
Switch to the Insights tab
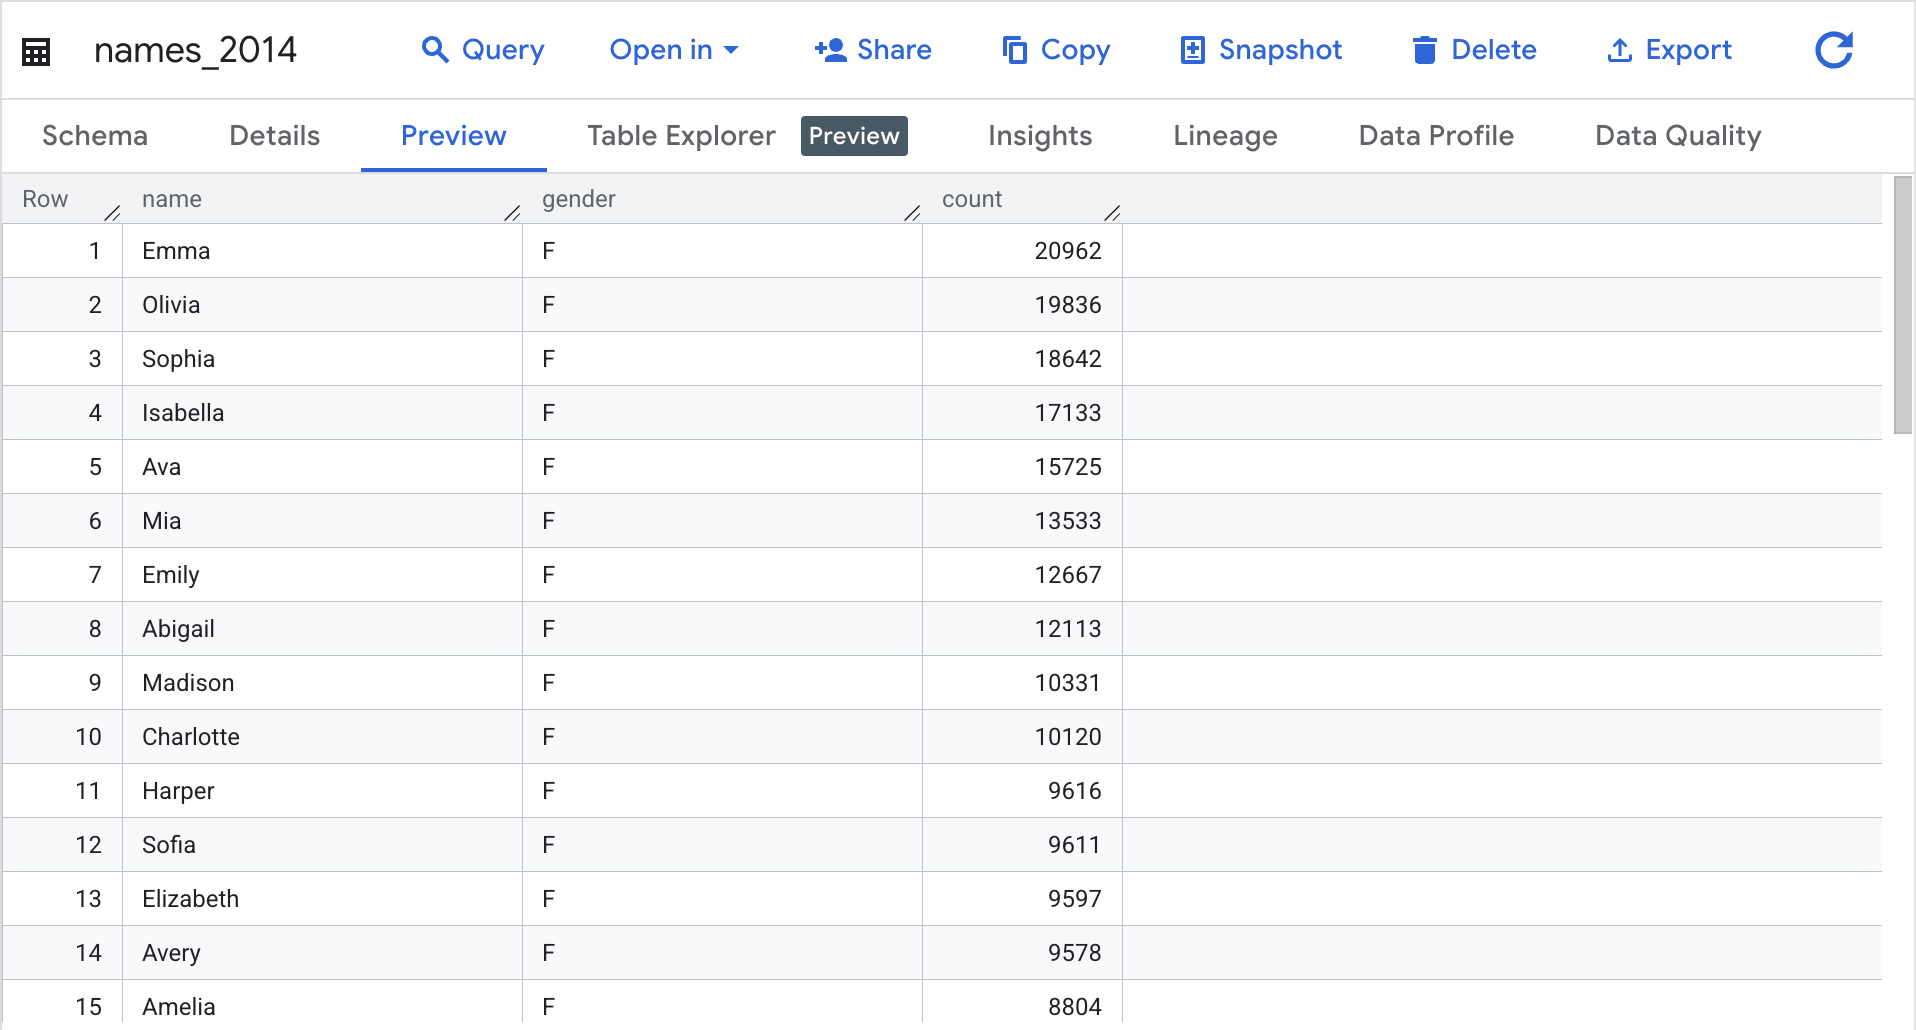1039,136
